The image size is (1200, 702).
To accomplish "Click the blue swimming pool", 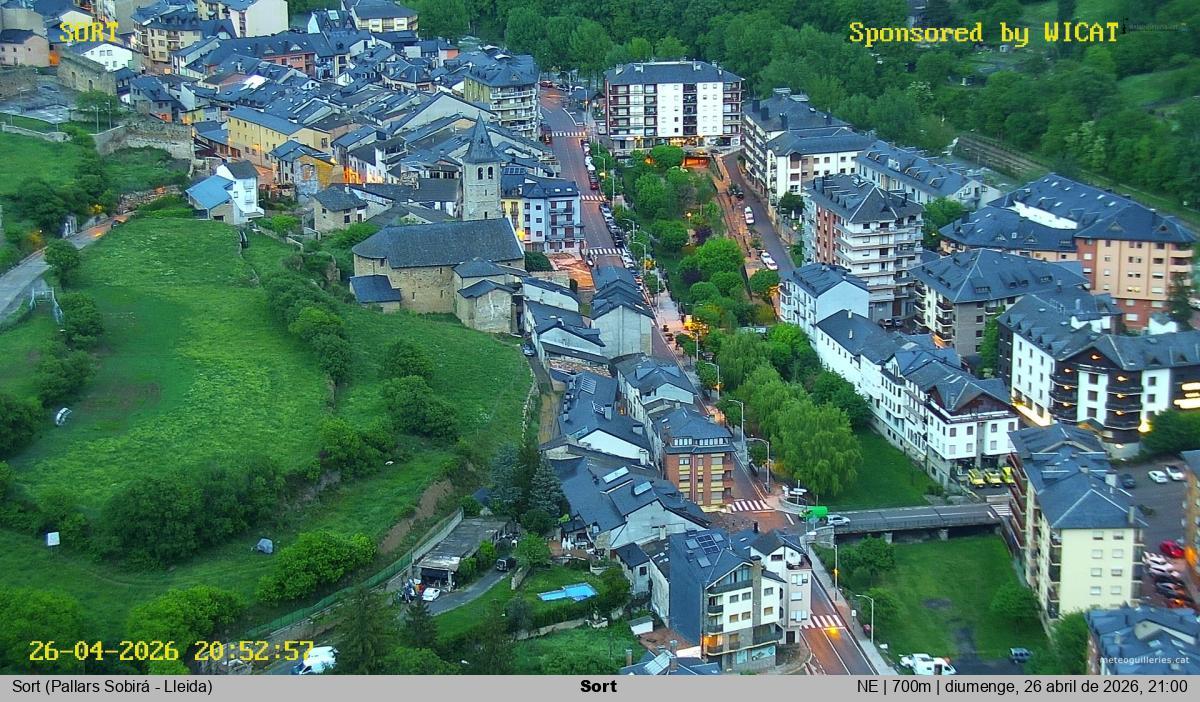I will [567, 592].
